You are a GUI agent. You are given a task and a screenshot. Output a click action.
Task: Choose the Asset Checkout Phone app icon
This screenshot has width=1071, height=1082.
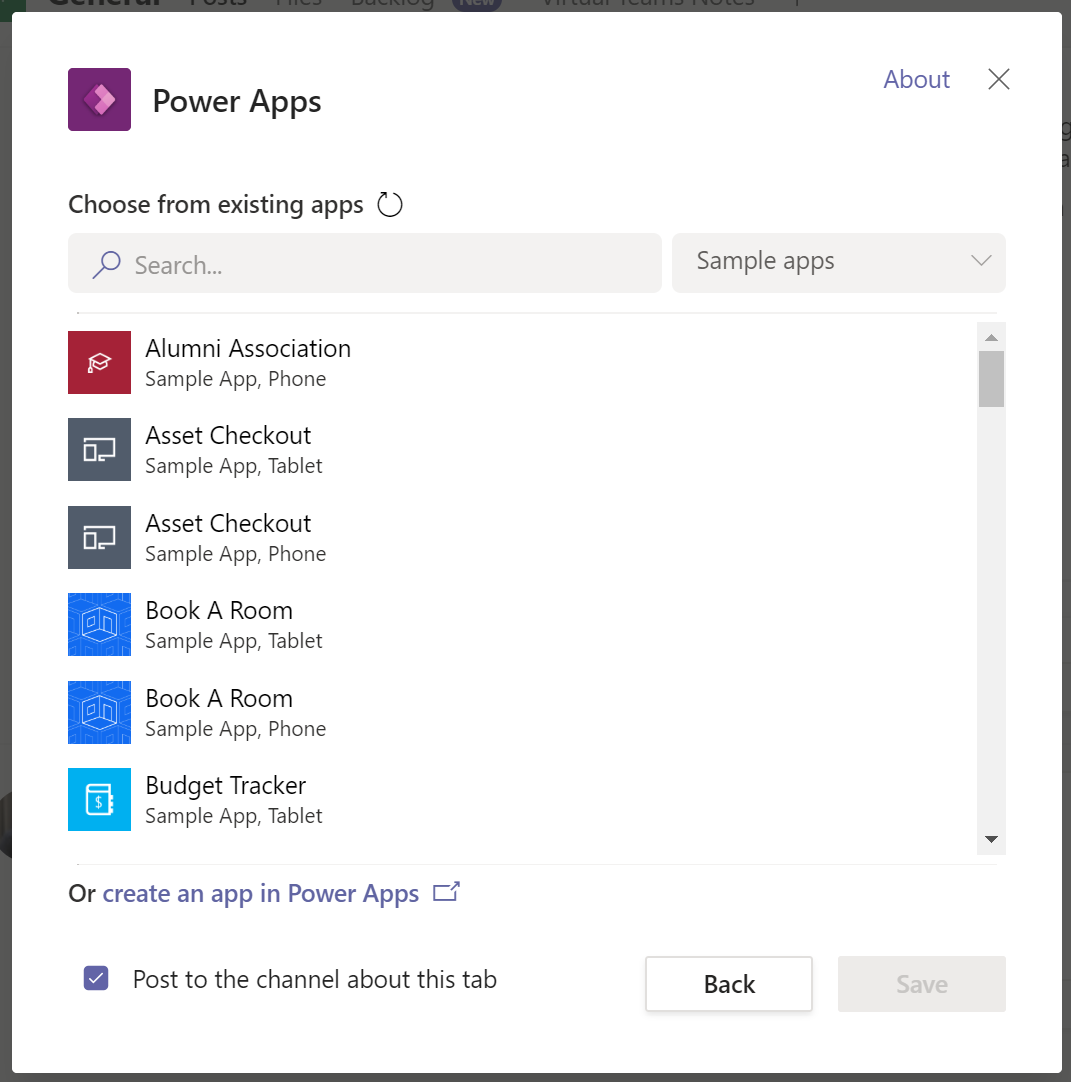pyautogui.click(x=99, y=537)
